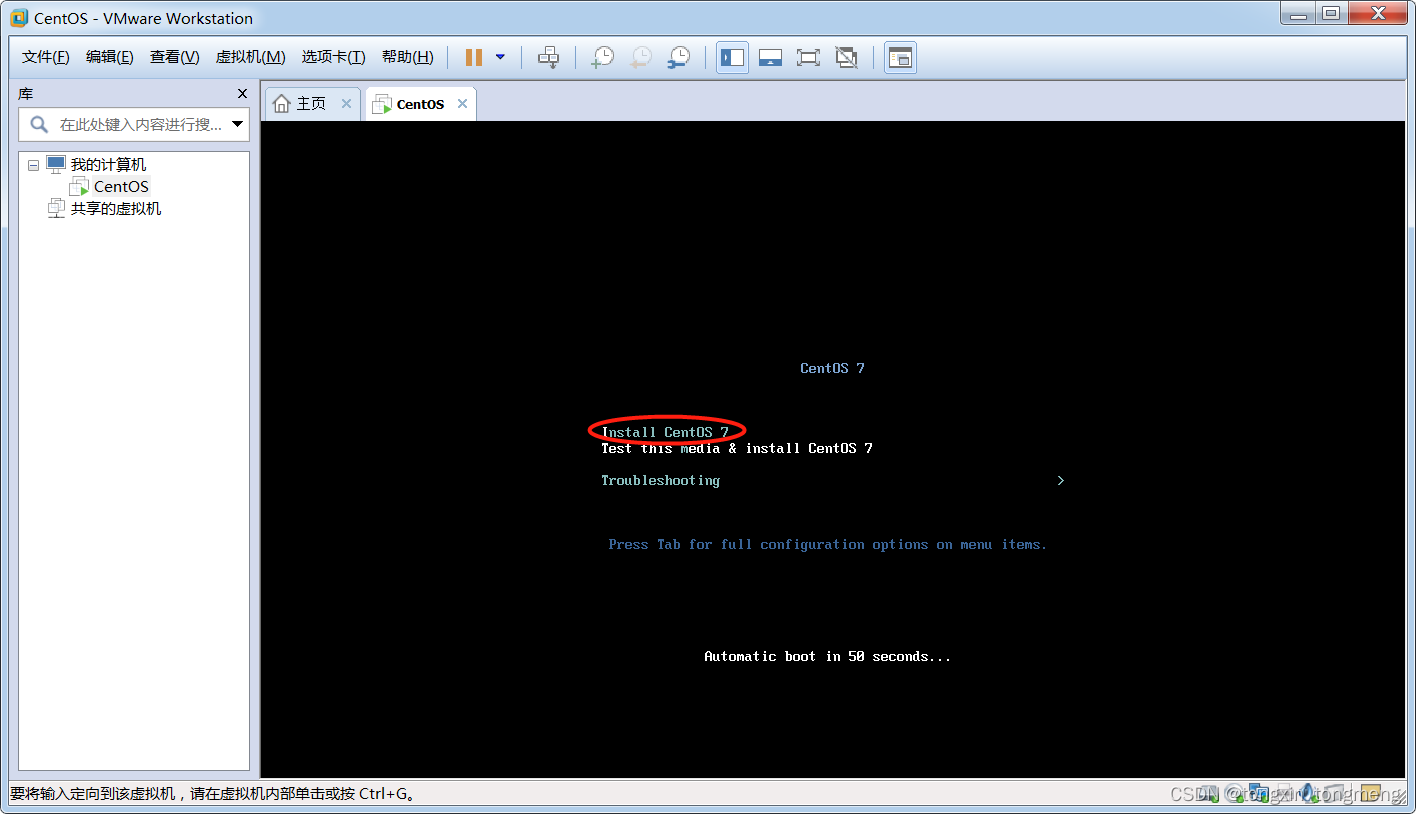Click the 'CentOS 7' boot screen title

(x=832, y=368)
